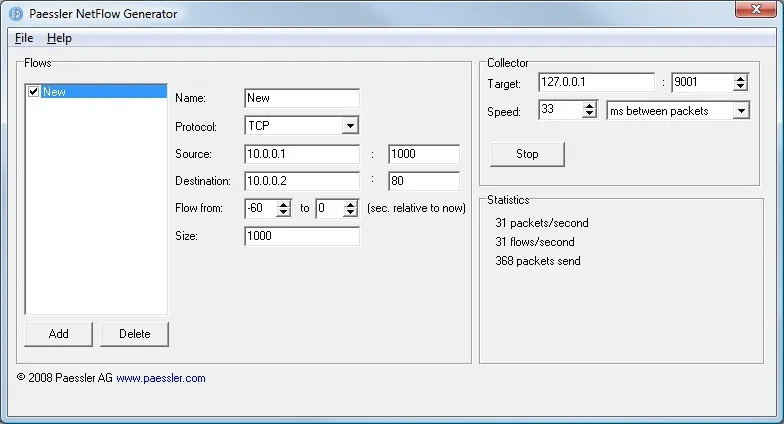Open the Help menu
This screenshot has width=784, height=424.
[x=59, y=38]
